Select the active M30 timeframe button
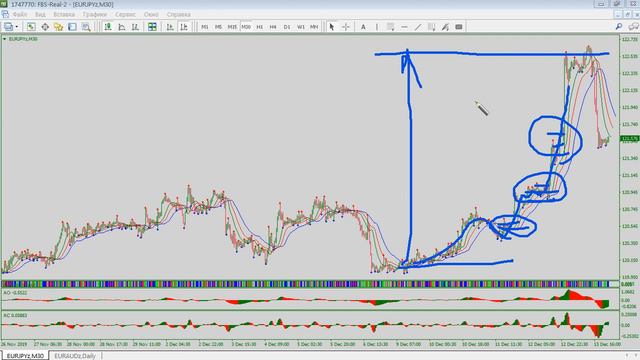This screenshot has width=640, height=360. click(x=246, y=27)
